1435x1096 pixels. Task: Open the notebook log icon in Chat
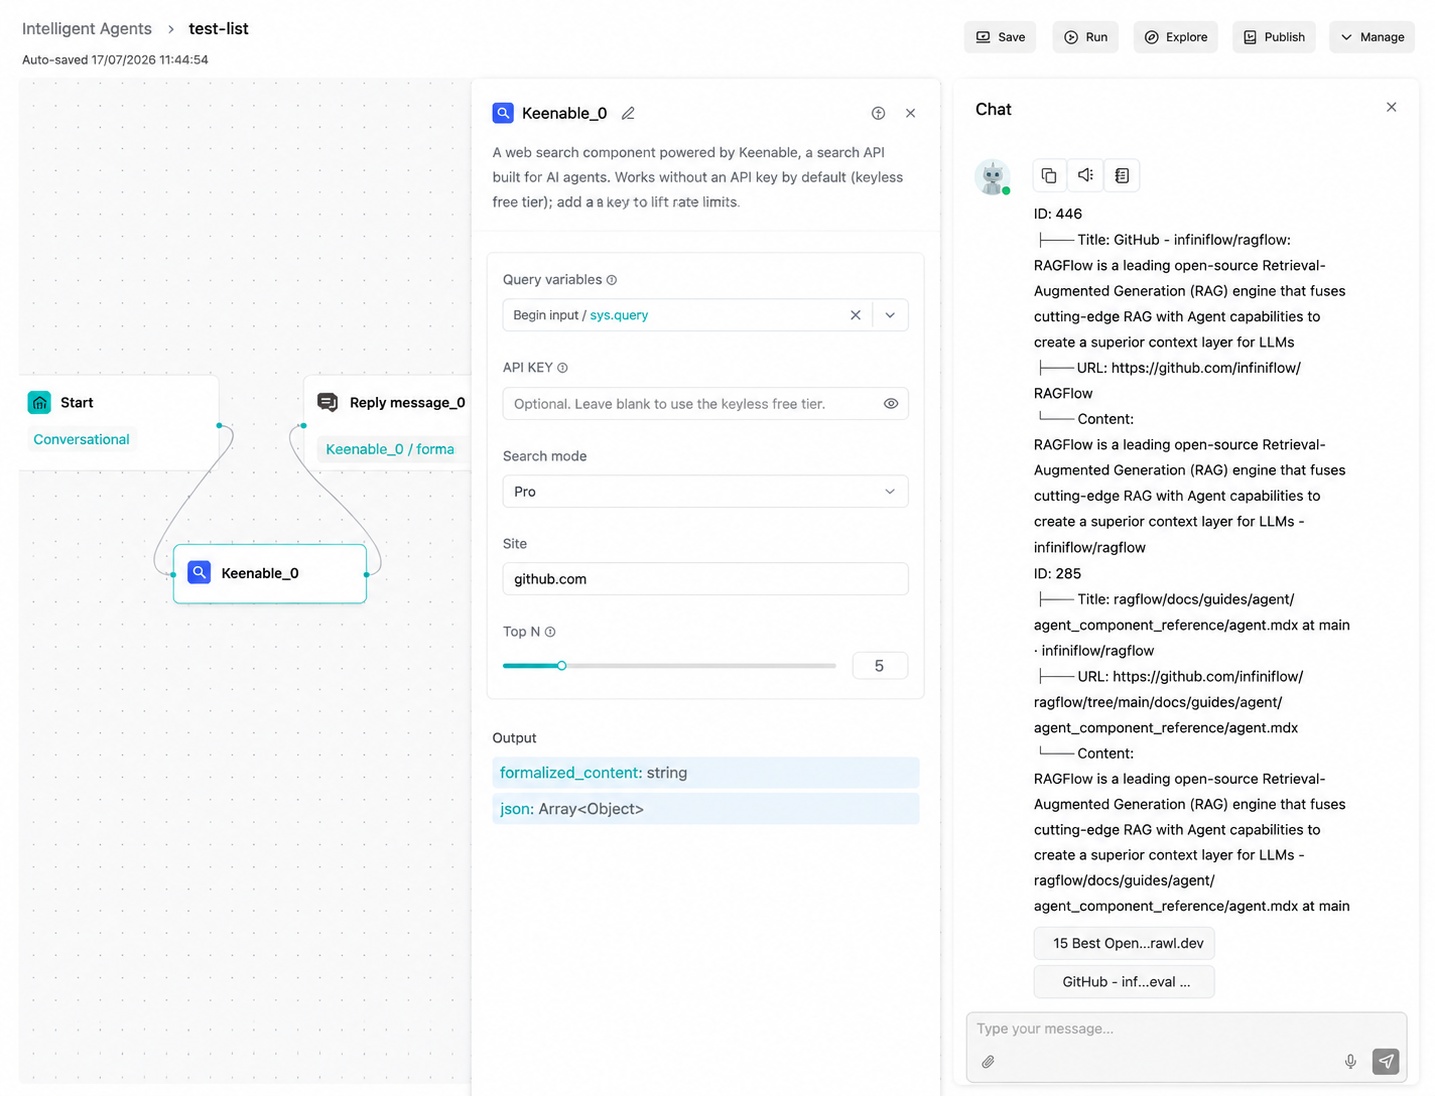pyautogui.click(x=1122, y=176)
